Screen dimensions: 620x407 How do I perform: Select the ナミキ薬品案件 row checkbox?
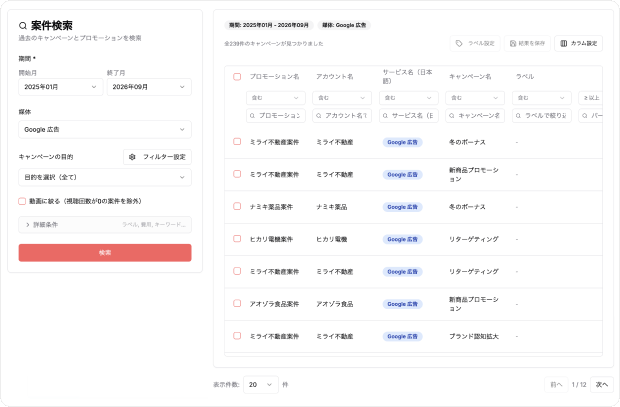[237, 206]
